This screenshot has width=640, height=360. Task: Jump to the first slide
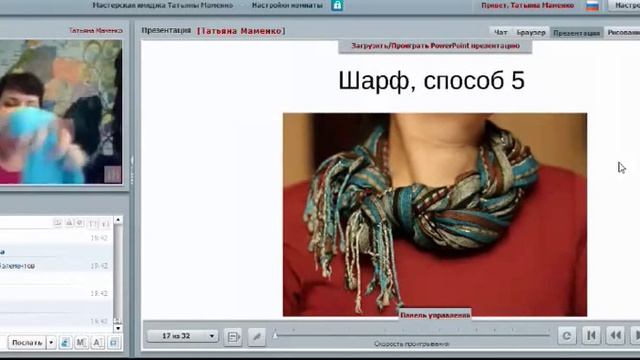click(x=591, y=336)
